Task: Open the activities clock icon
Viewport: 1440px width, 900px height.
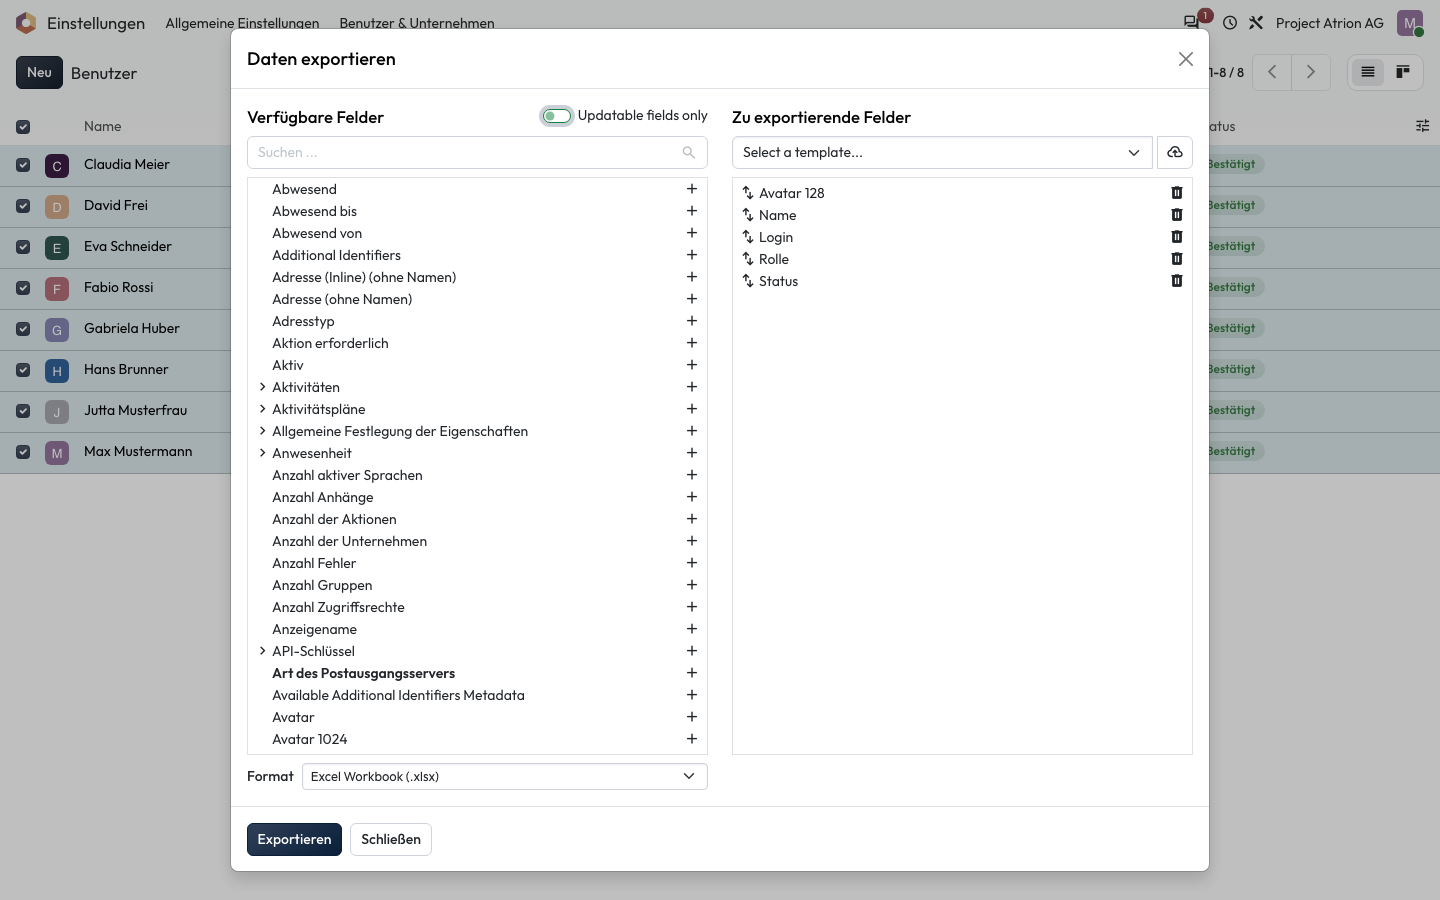Action: tap(1230, 22)
